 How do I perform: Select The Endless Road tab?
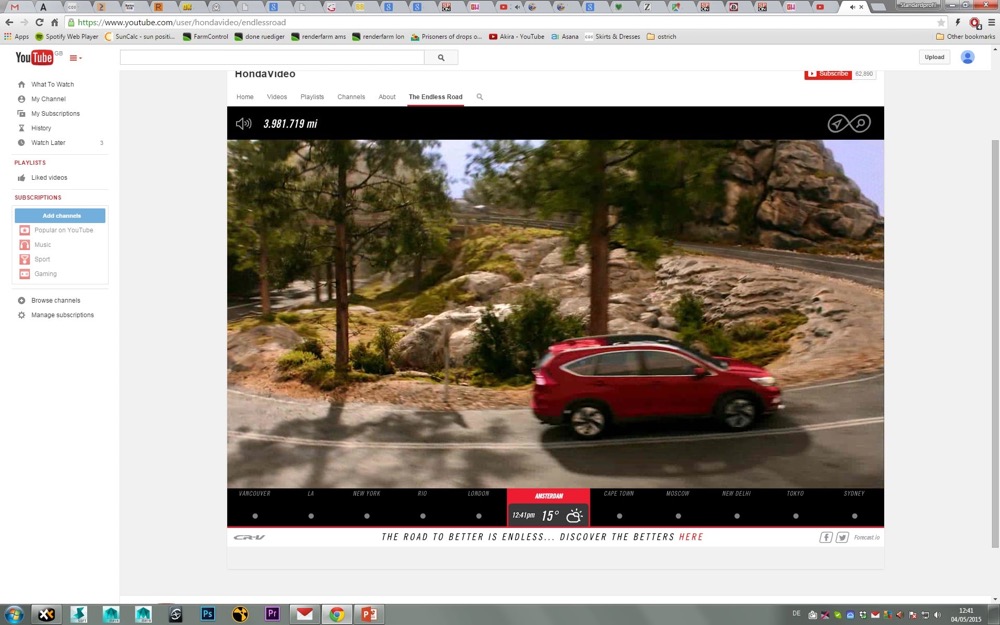[x=436, y=97]
